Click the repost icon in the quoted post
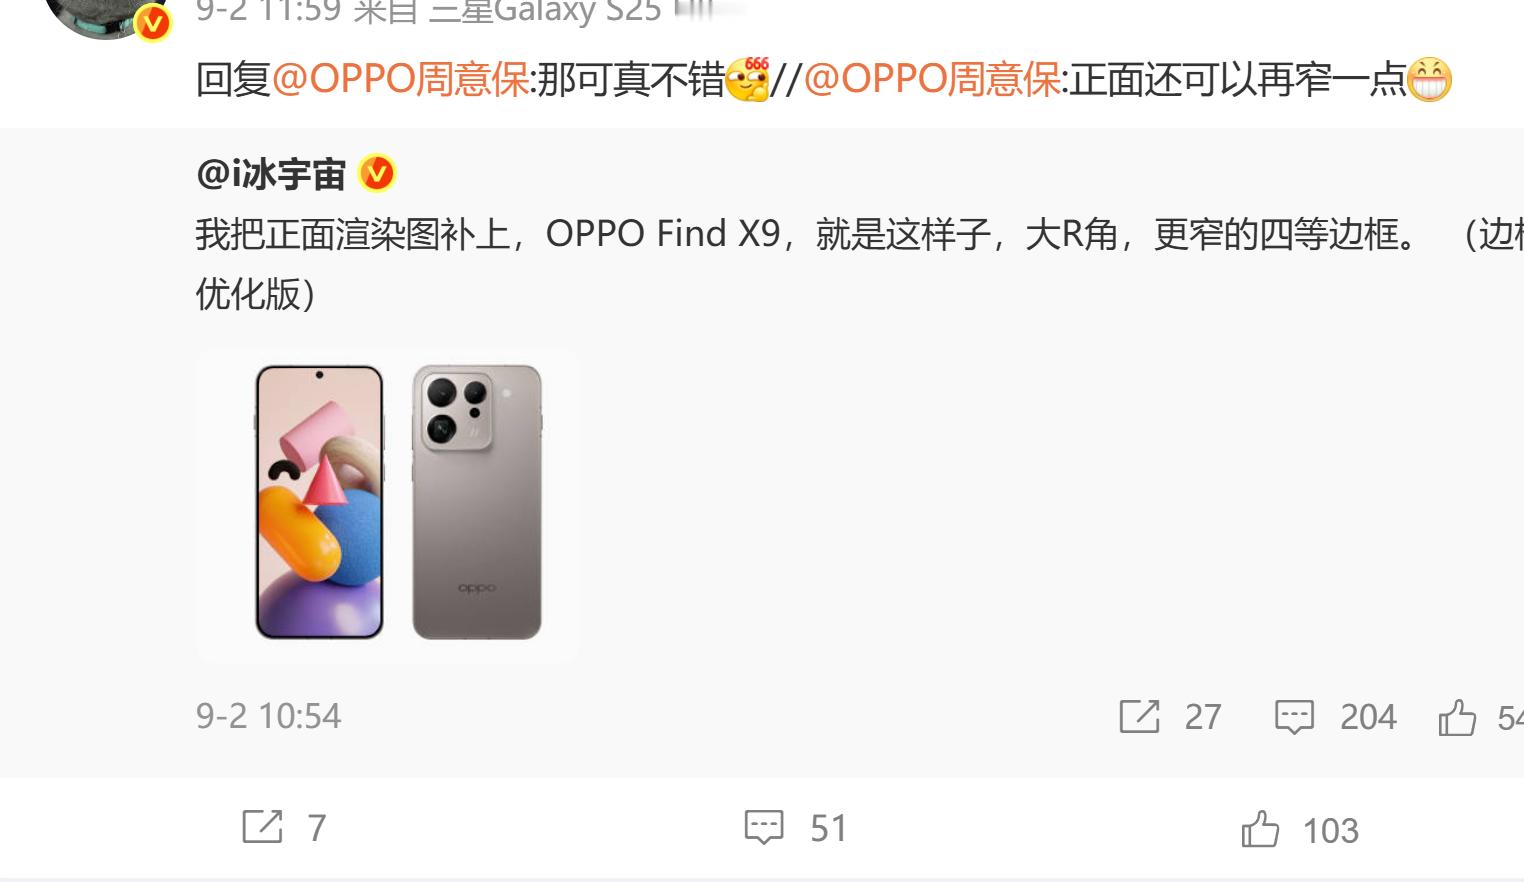The image size is (1524, 882). click(1139, 716)
